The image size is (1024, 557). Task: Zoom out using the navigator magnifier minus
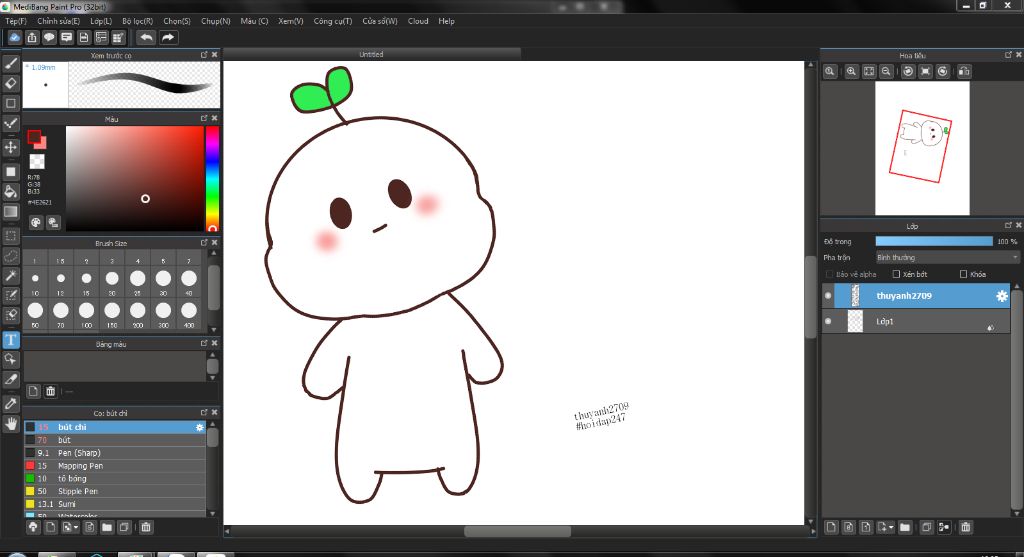[886, 71]
